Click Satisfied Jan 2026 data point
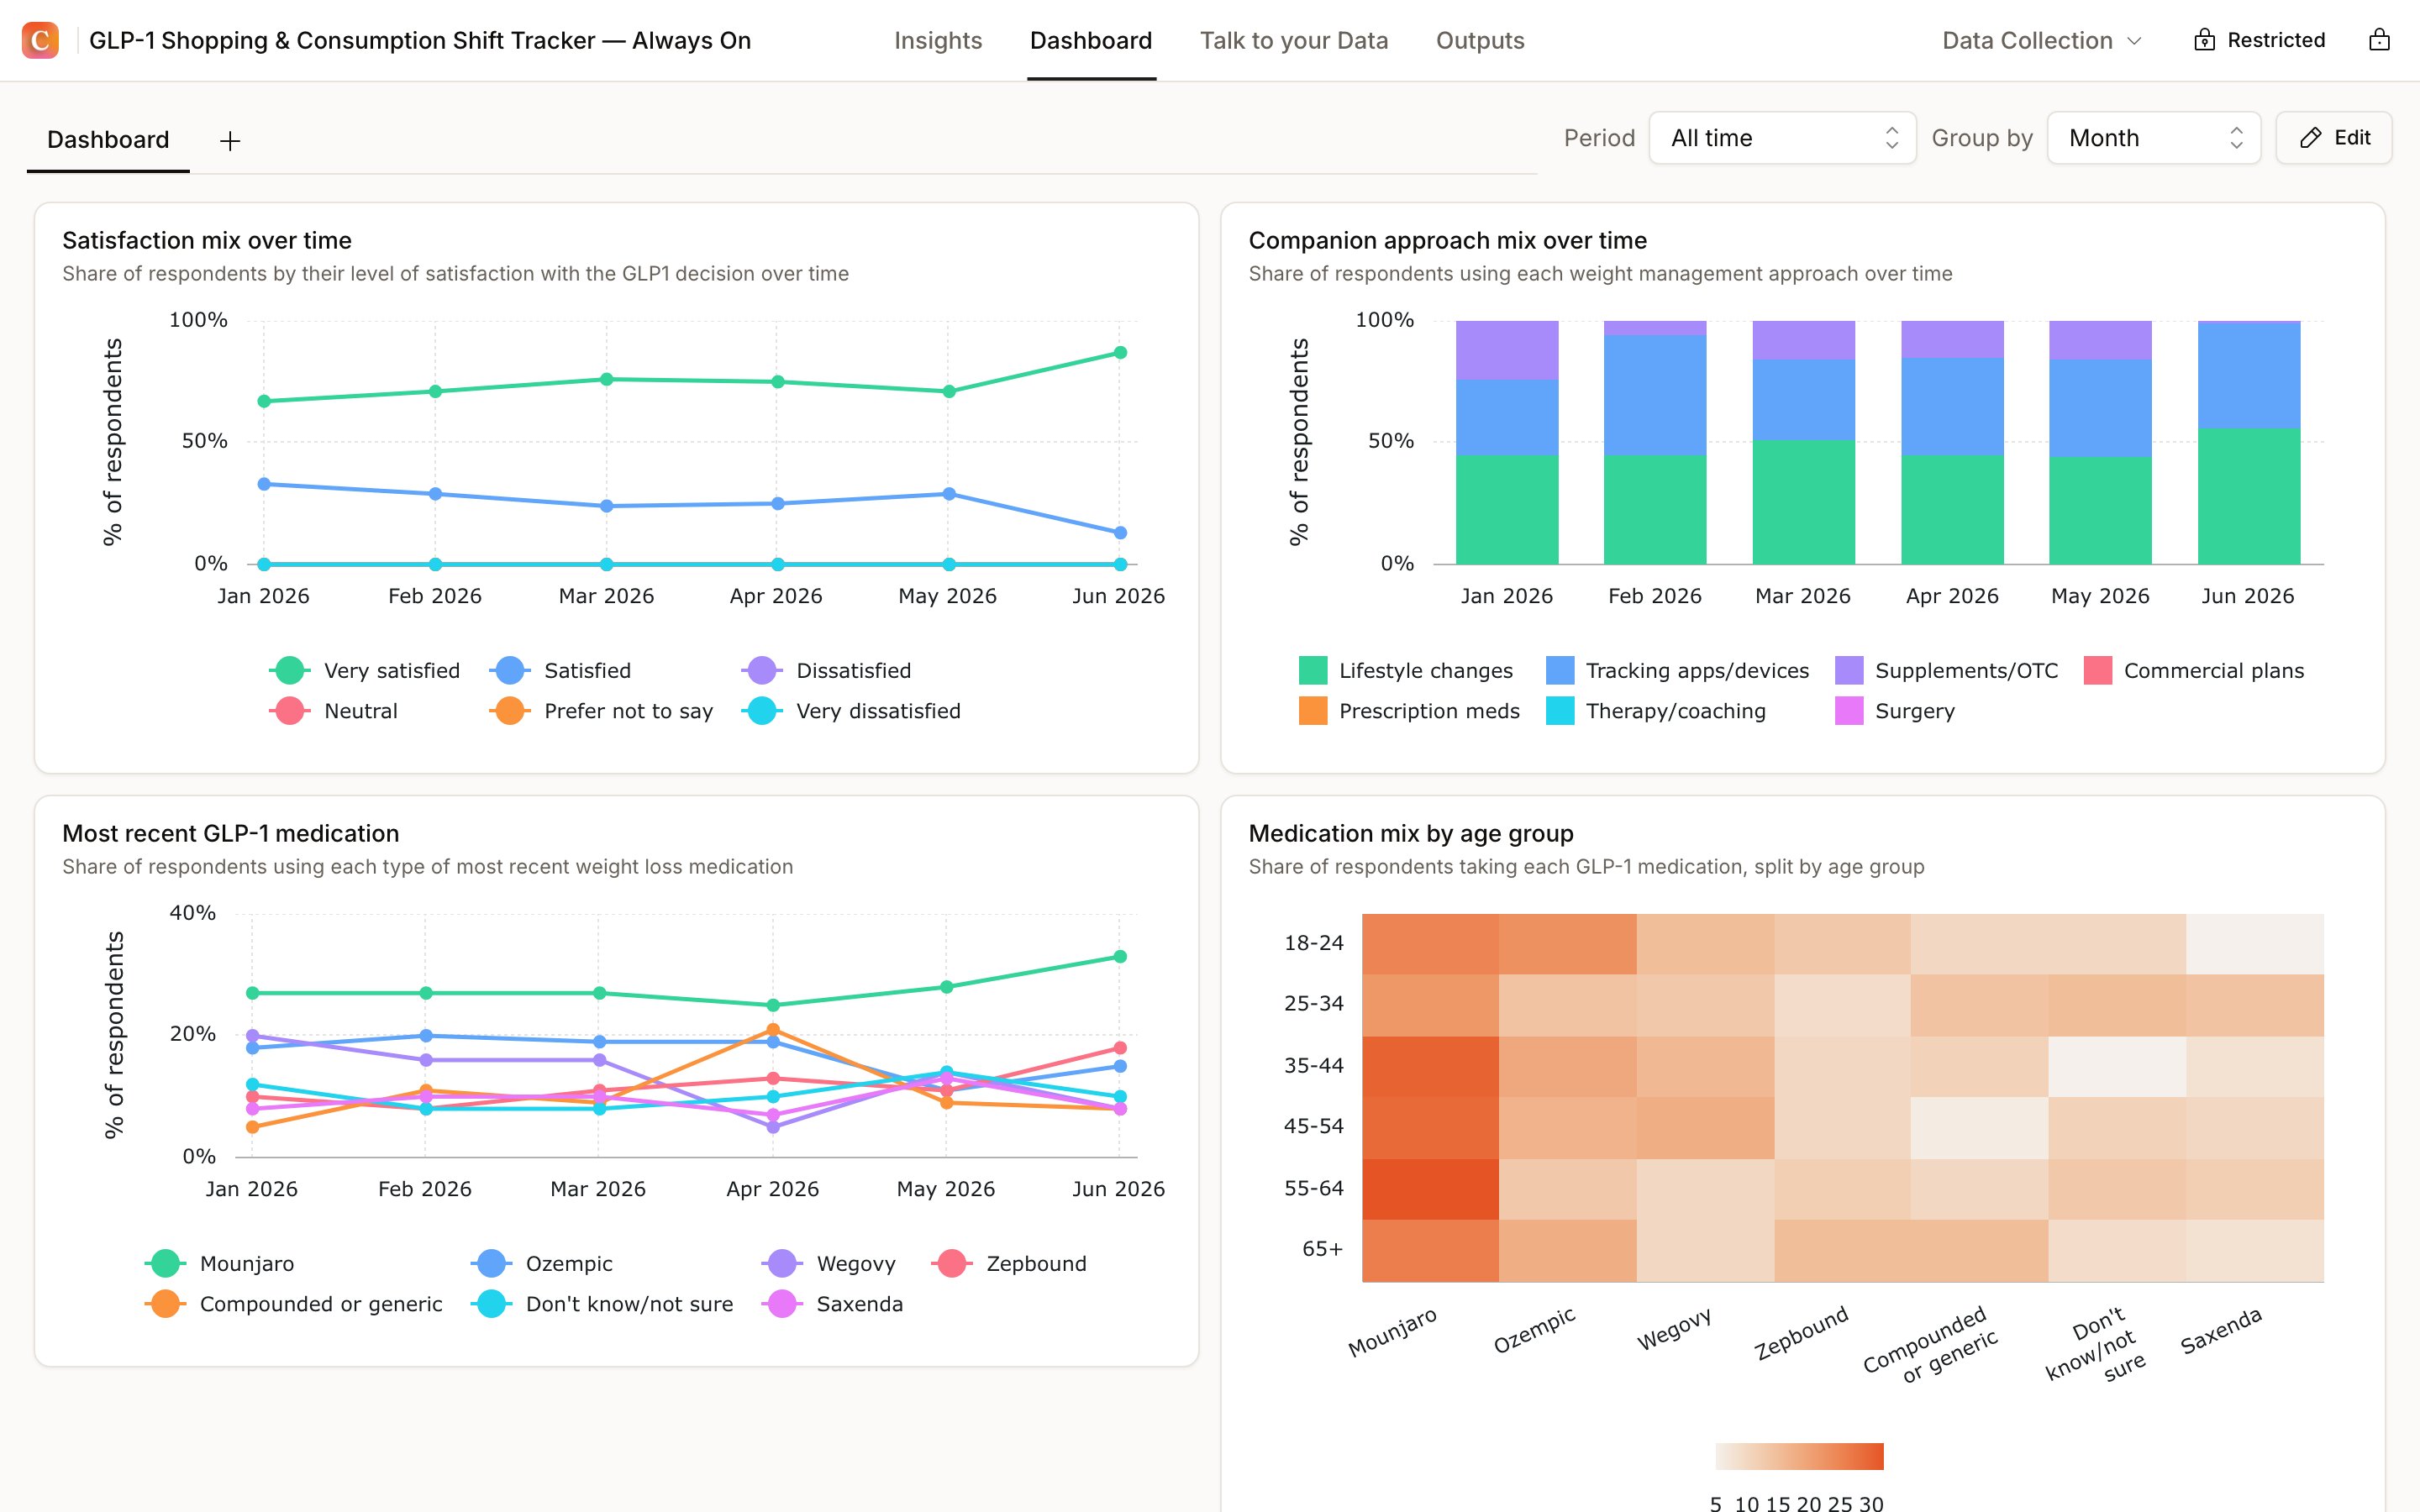 [264, 484]
